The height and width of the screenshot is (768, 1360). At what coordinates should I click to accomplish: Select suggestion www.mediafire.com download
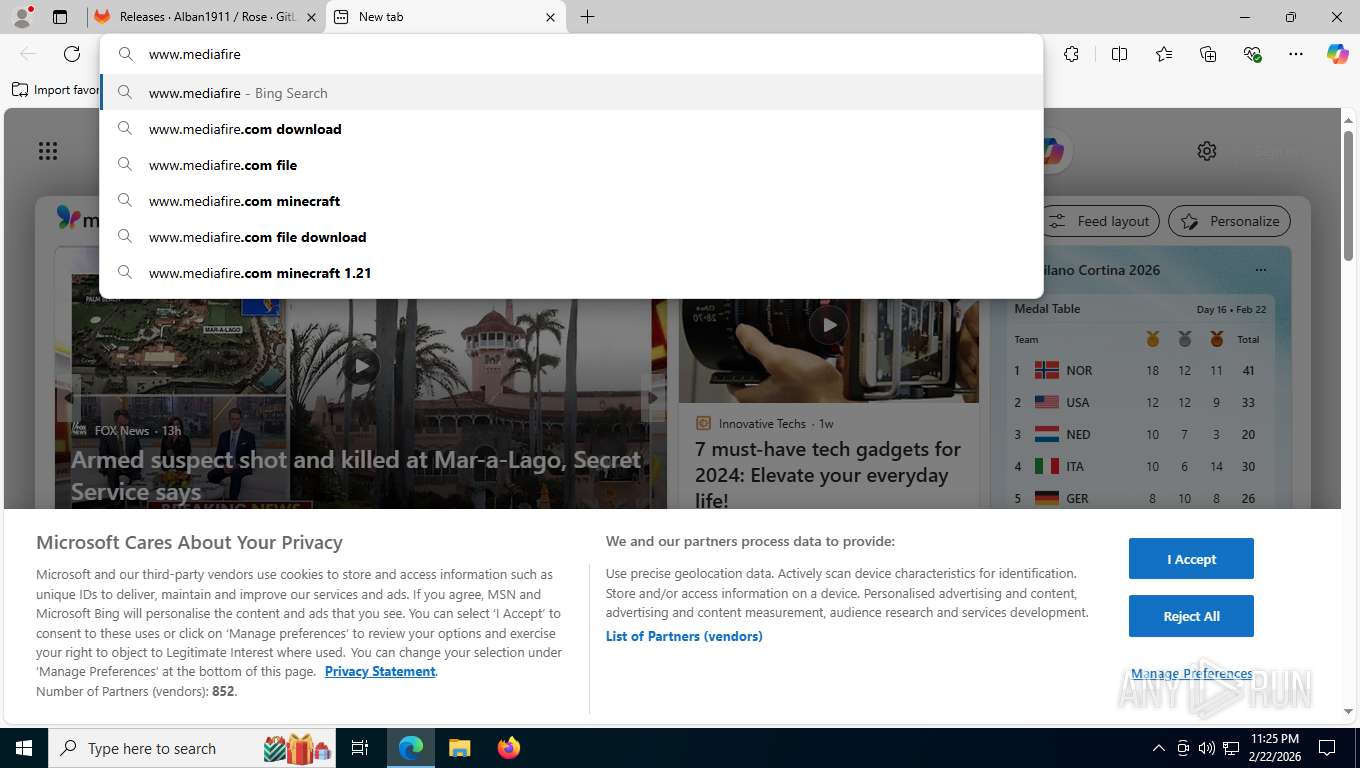(x=572, y=129)
